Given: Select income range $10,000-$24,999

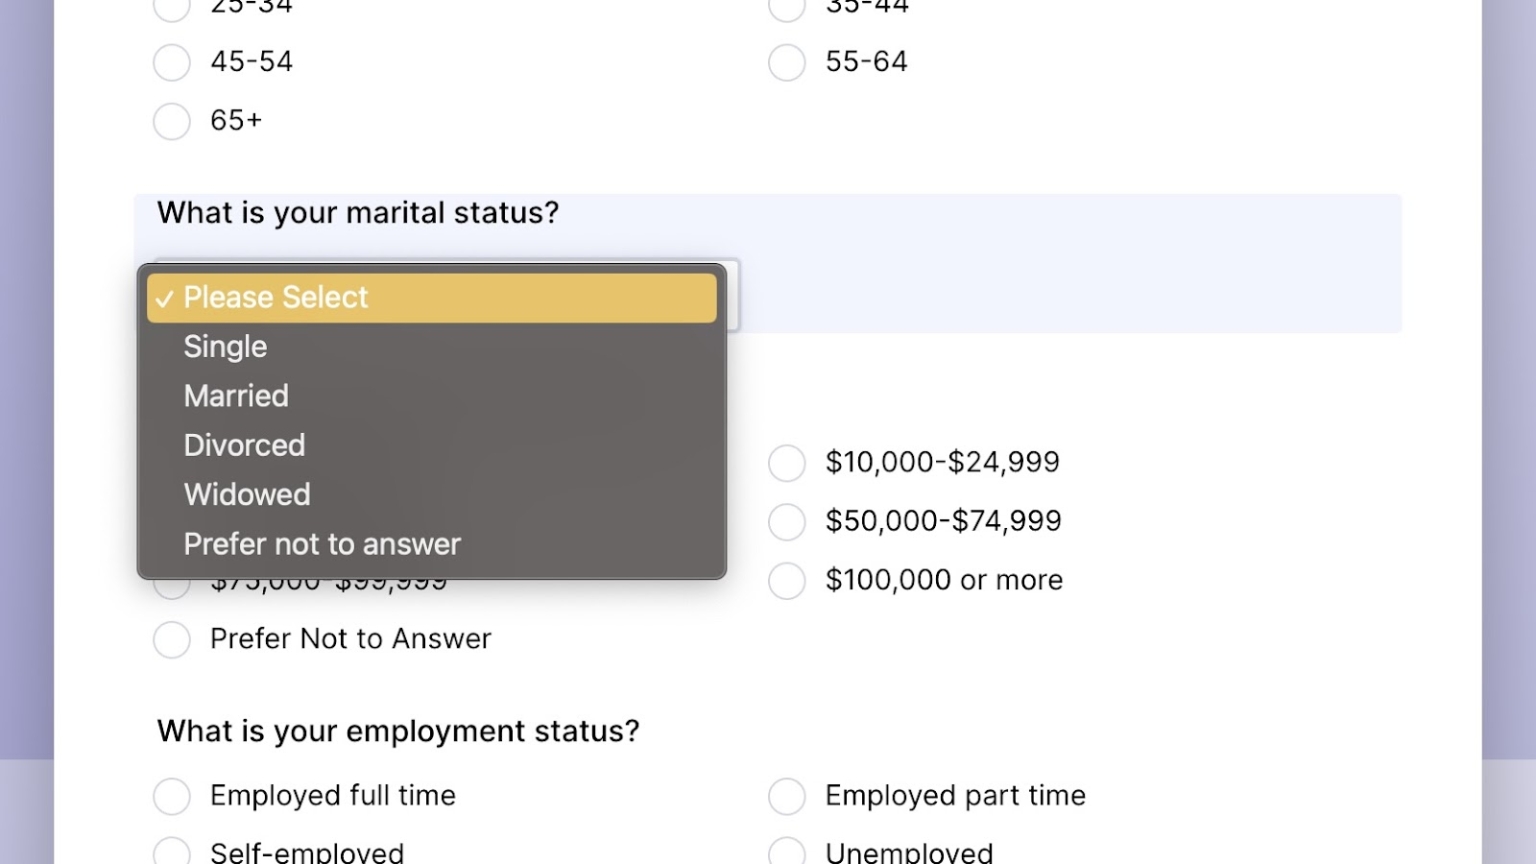Looking at the screenshot, I should [x=786, y=463].
